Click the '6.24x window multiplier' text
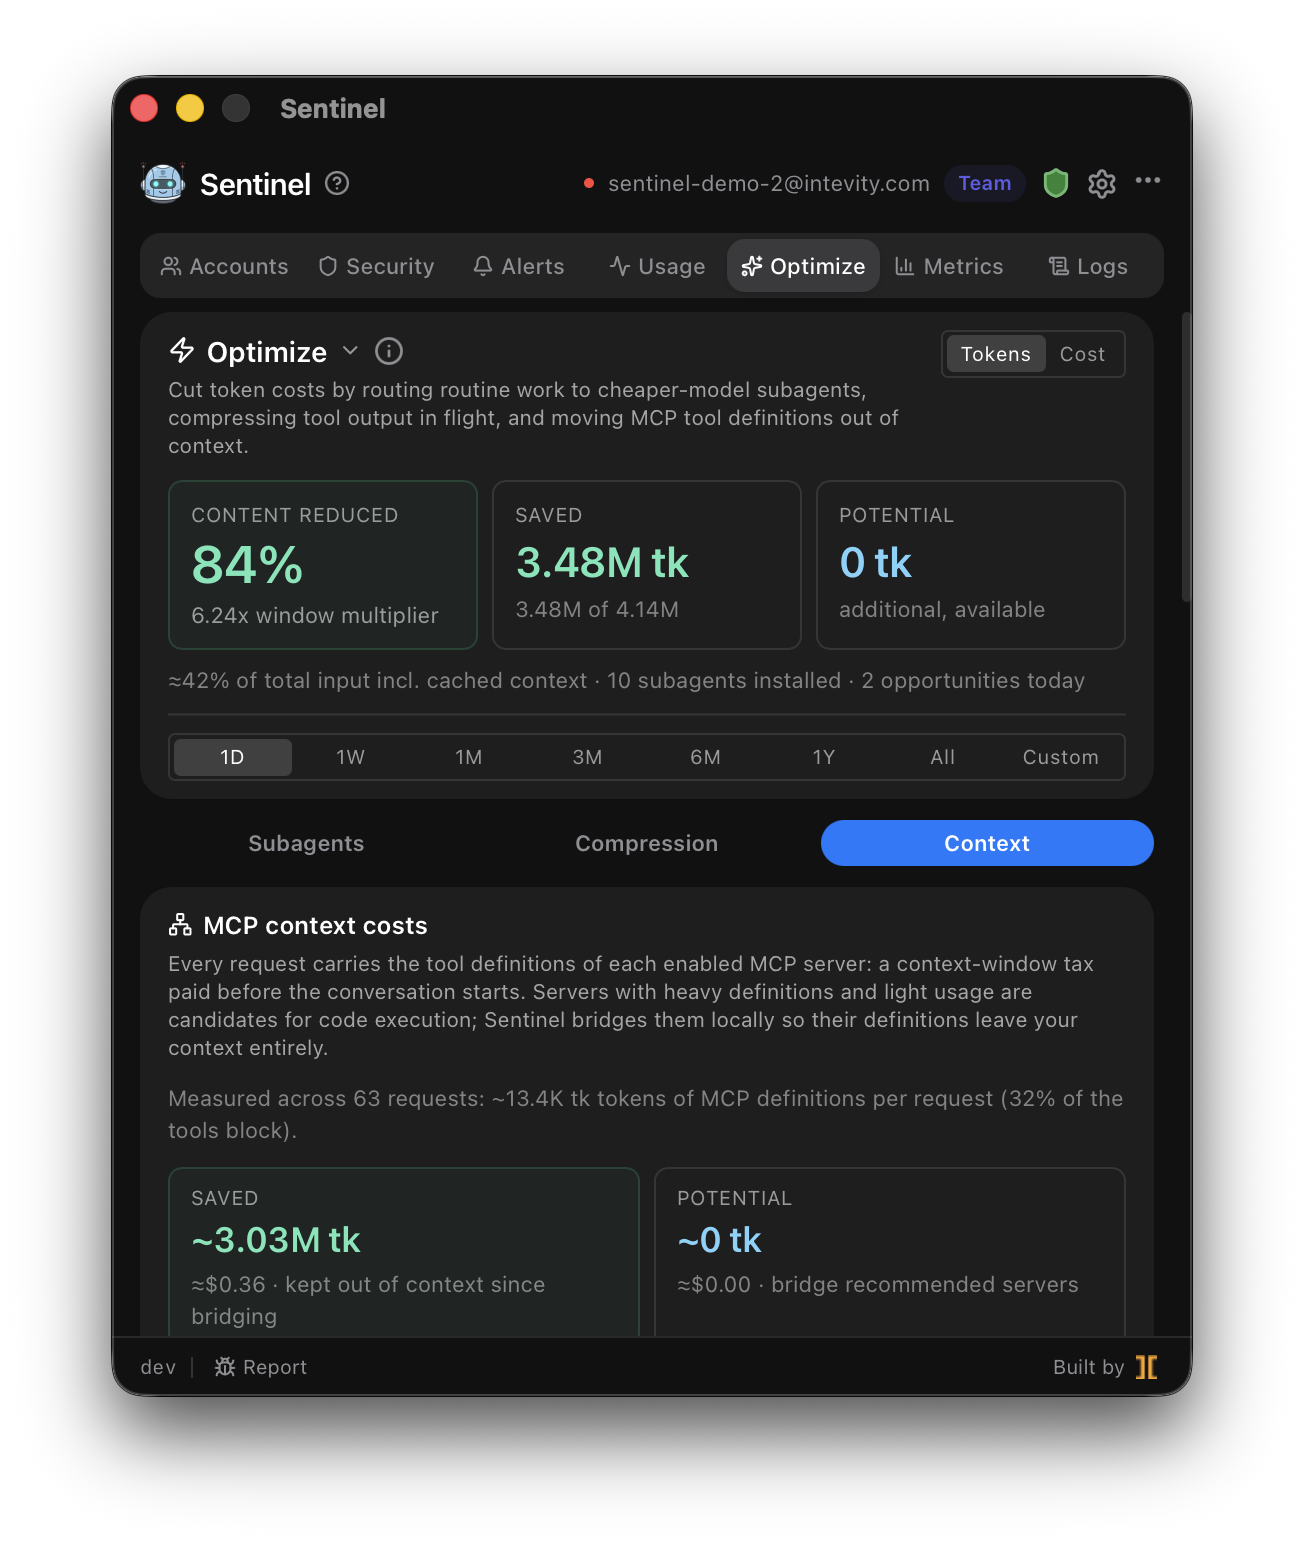1304x1544 pixels. pos(315,615)
